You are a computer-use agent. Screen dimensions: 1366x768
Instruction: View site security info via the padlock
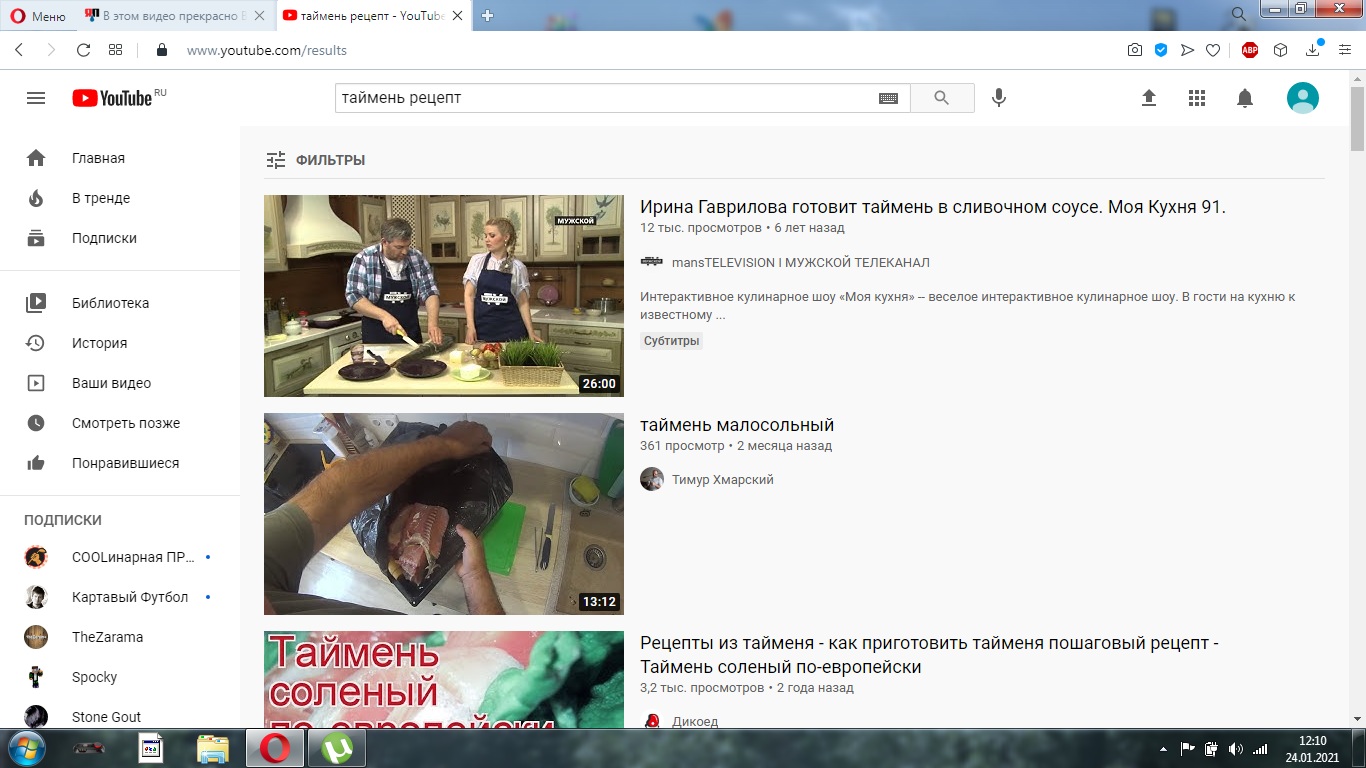click(161, 50)
